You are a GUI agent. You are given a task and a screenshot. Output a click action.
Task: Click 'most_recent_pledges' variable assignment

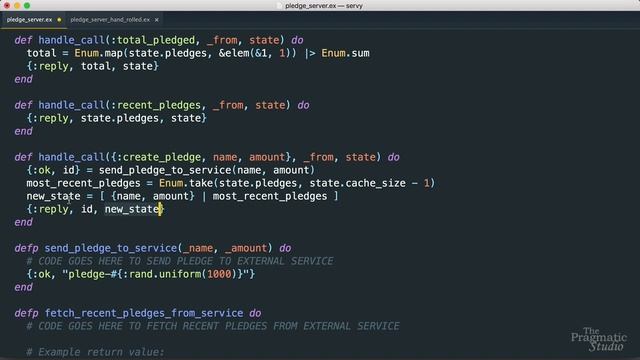tap(84, 183)
